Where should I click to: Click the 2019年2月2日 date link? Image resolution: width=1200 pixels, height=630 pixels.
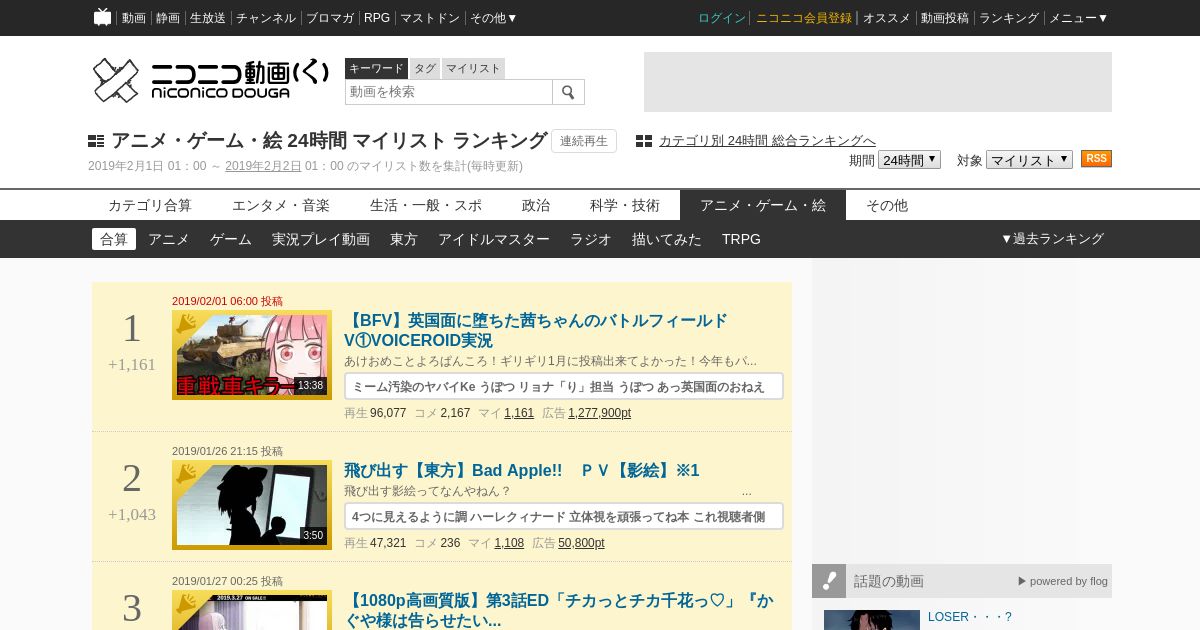tap(263, 166)
